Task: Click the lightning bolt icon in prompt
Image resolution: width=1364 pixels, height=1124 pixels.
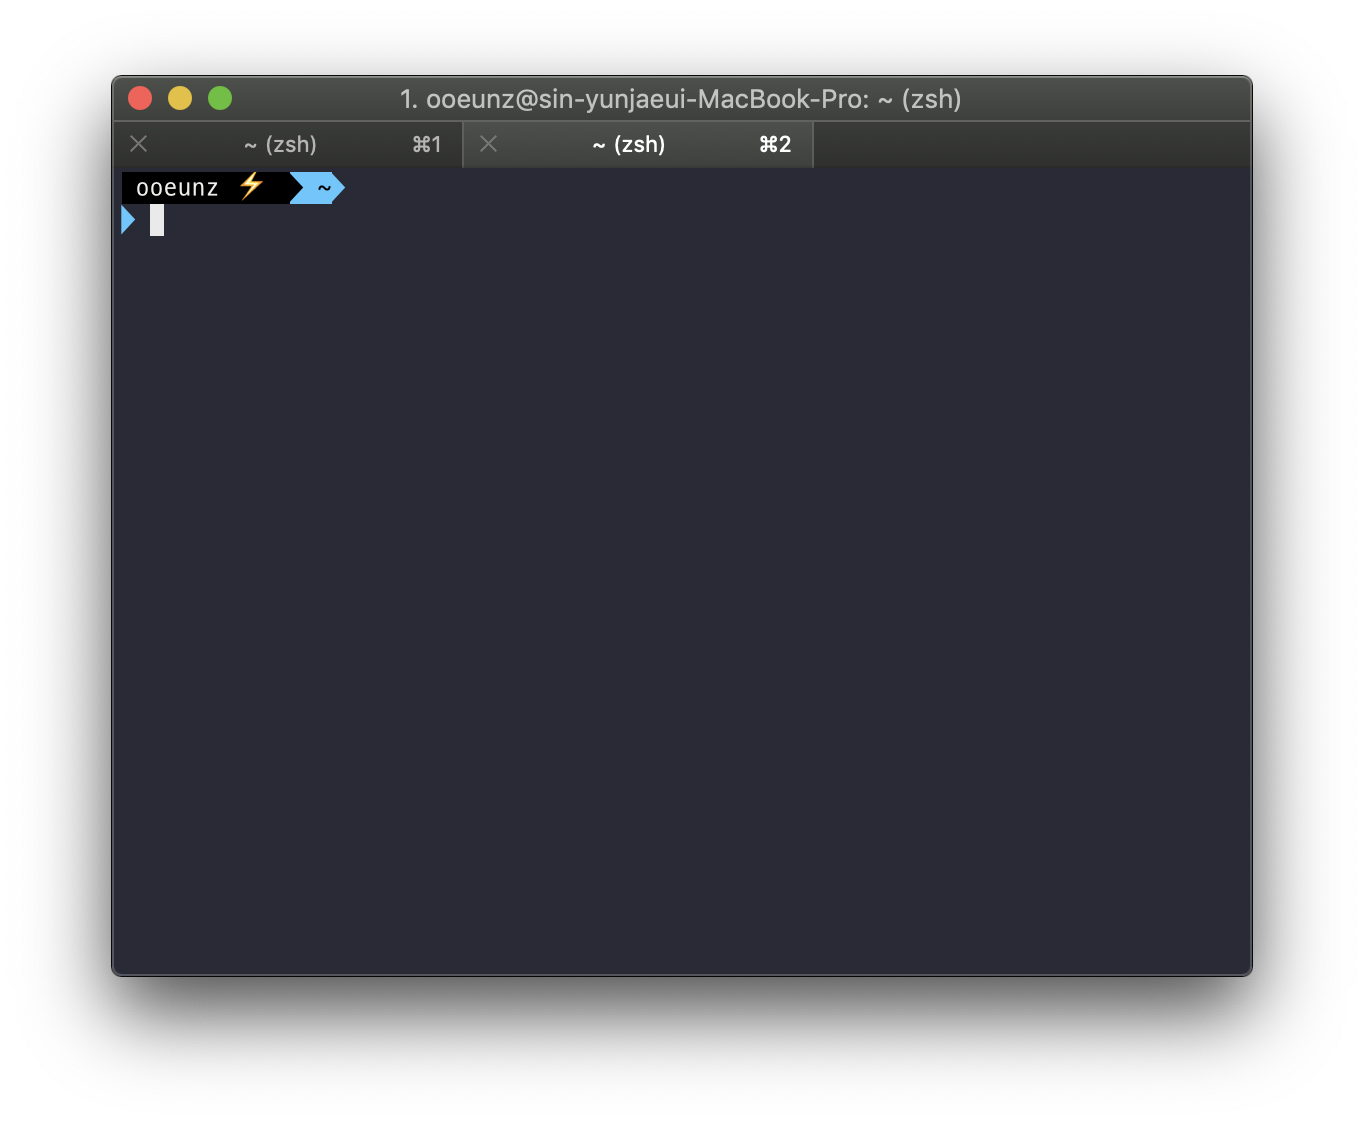Action: pos(251,186)
